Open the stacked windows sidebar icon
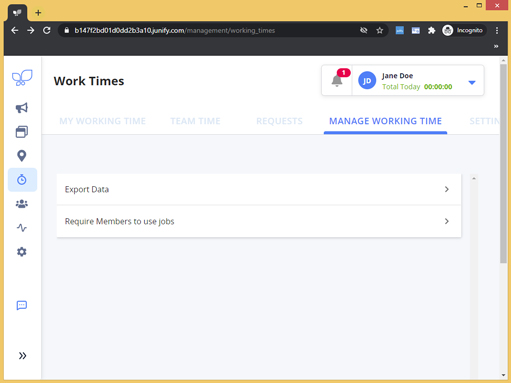This screenshot has height=383, width=511. pyautogui.click(x=22, y=132)
